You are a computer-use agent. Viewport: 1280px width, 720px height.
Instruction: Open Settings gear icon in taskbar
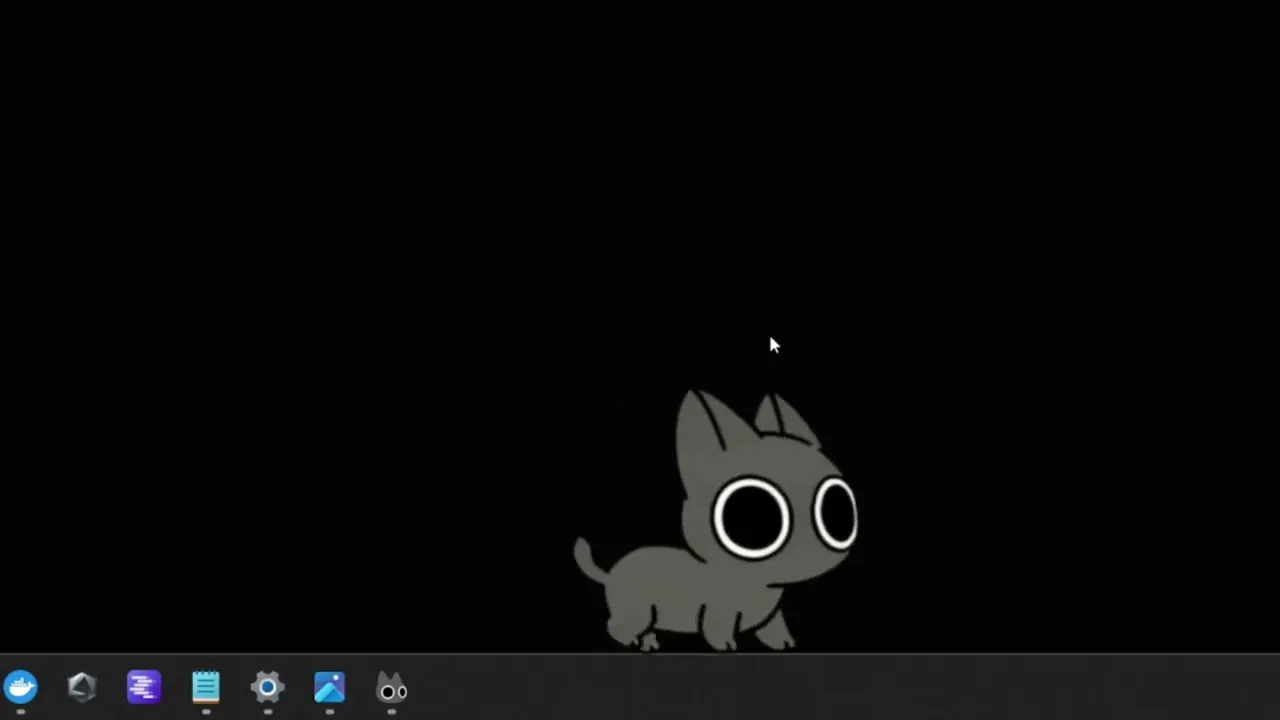[268, 687]
